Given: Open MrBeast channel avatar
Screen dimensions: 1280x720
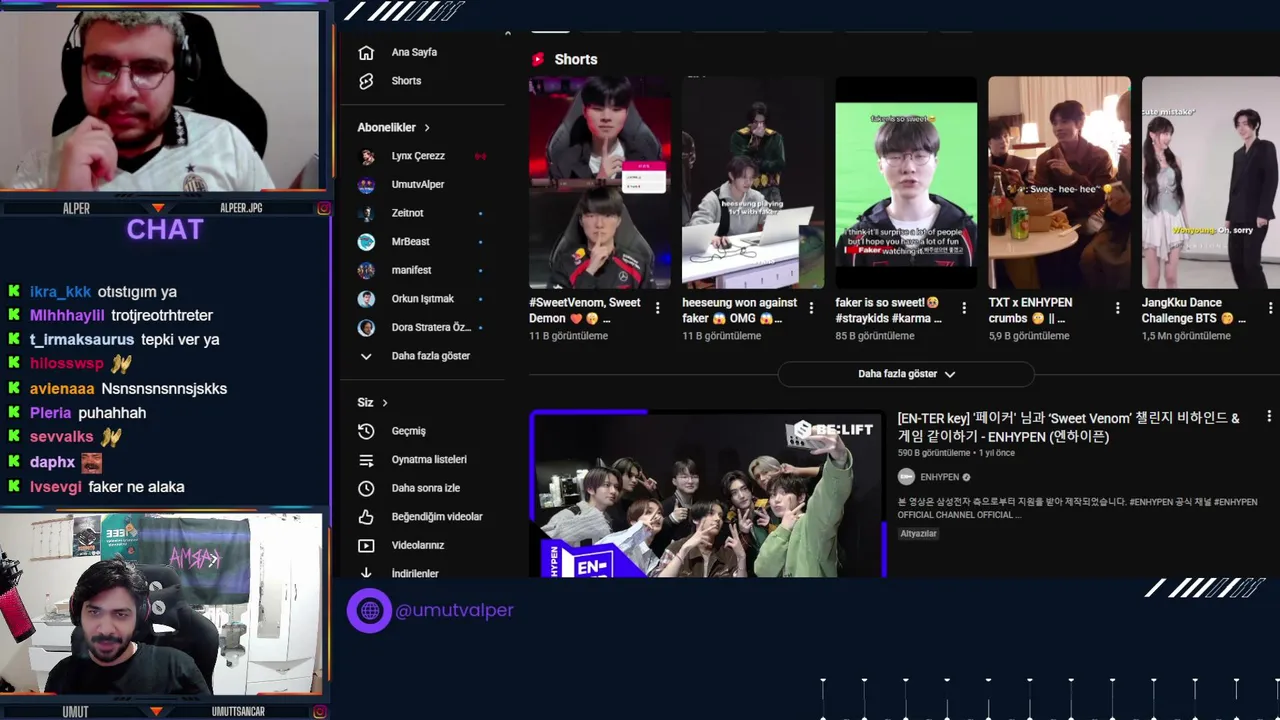Looking at the screenshot, I should [367, 242].
